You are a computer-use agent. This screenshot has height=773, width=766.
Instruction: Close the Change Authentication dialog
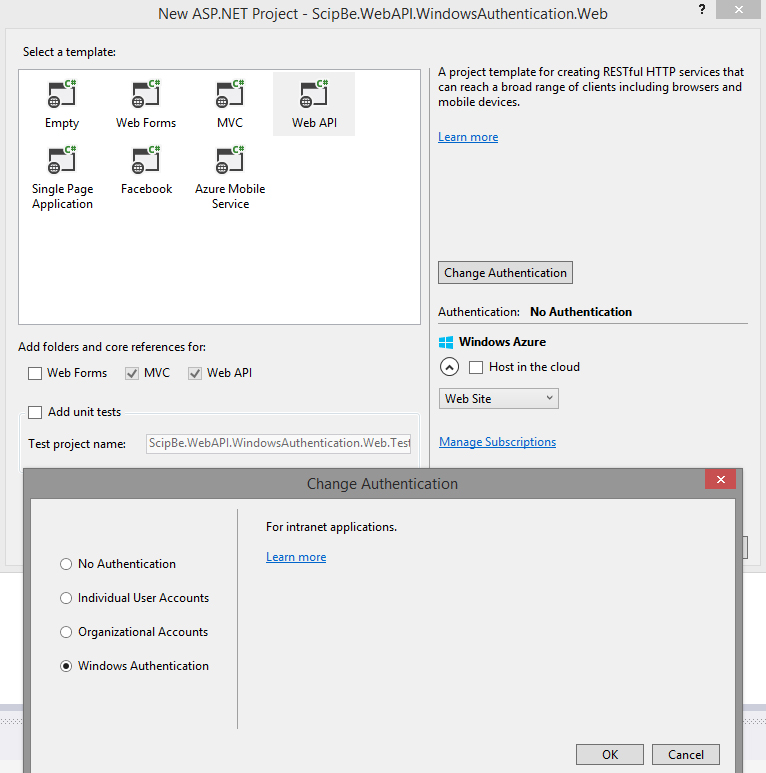(x=720, y=479)
